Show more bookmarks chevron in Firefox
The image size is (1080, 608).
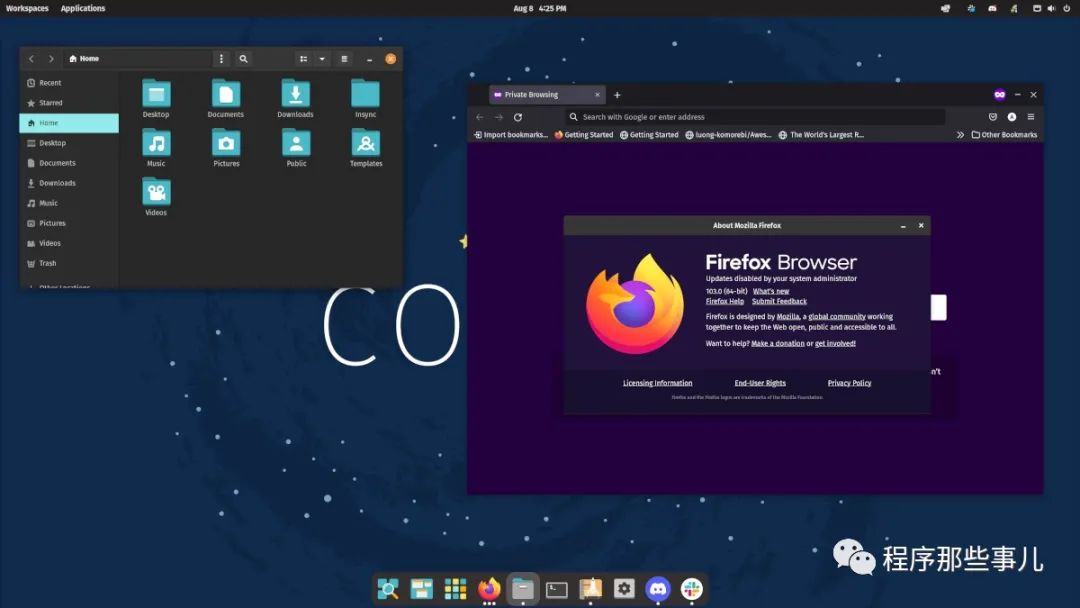960,135
